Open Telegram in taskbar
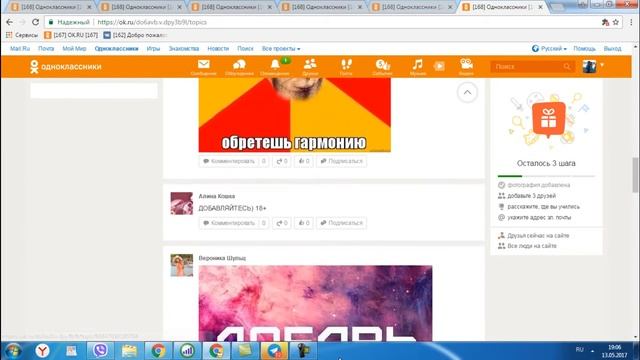640x360 pixels. click(x=274, y=351)
